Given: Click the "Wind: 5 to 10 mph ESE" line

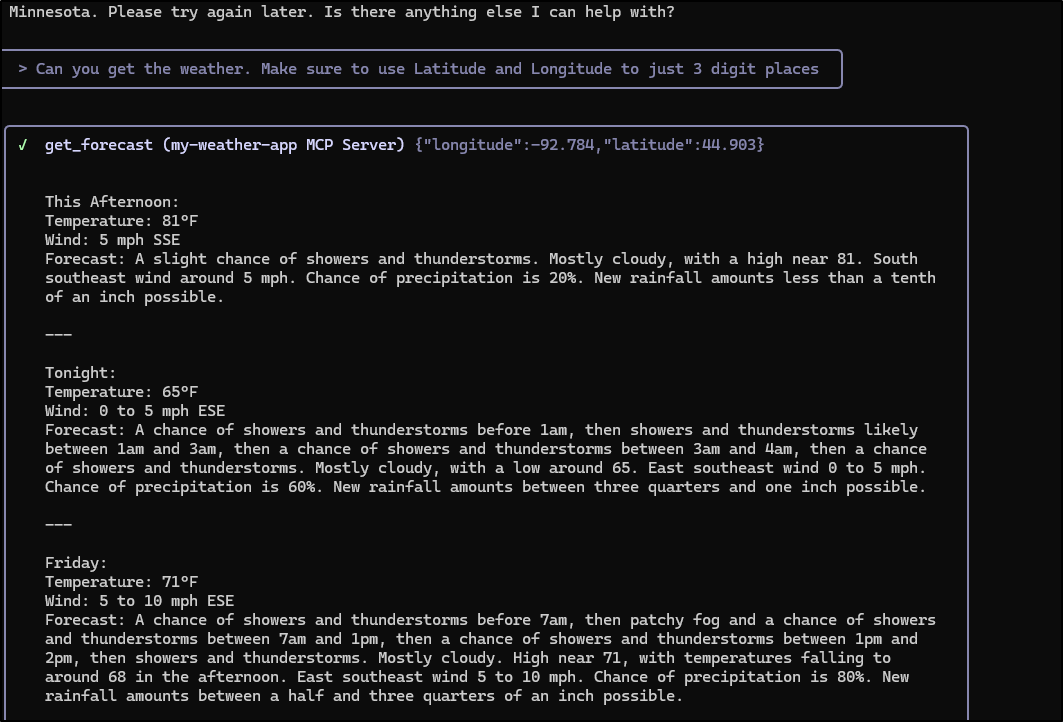Looking at the screenshot, I should pyautogui.click(x=139, y=601).
